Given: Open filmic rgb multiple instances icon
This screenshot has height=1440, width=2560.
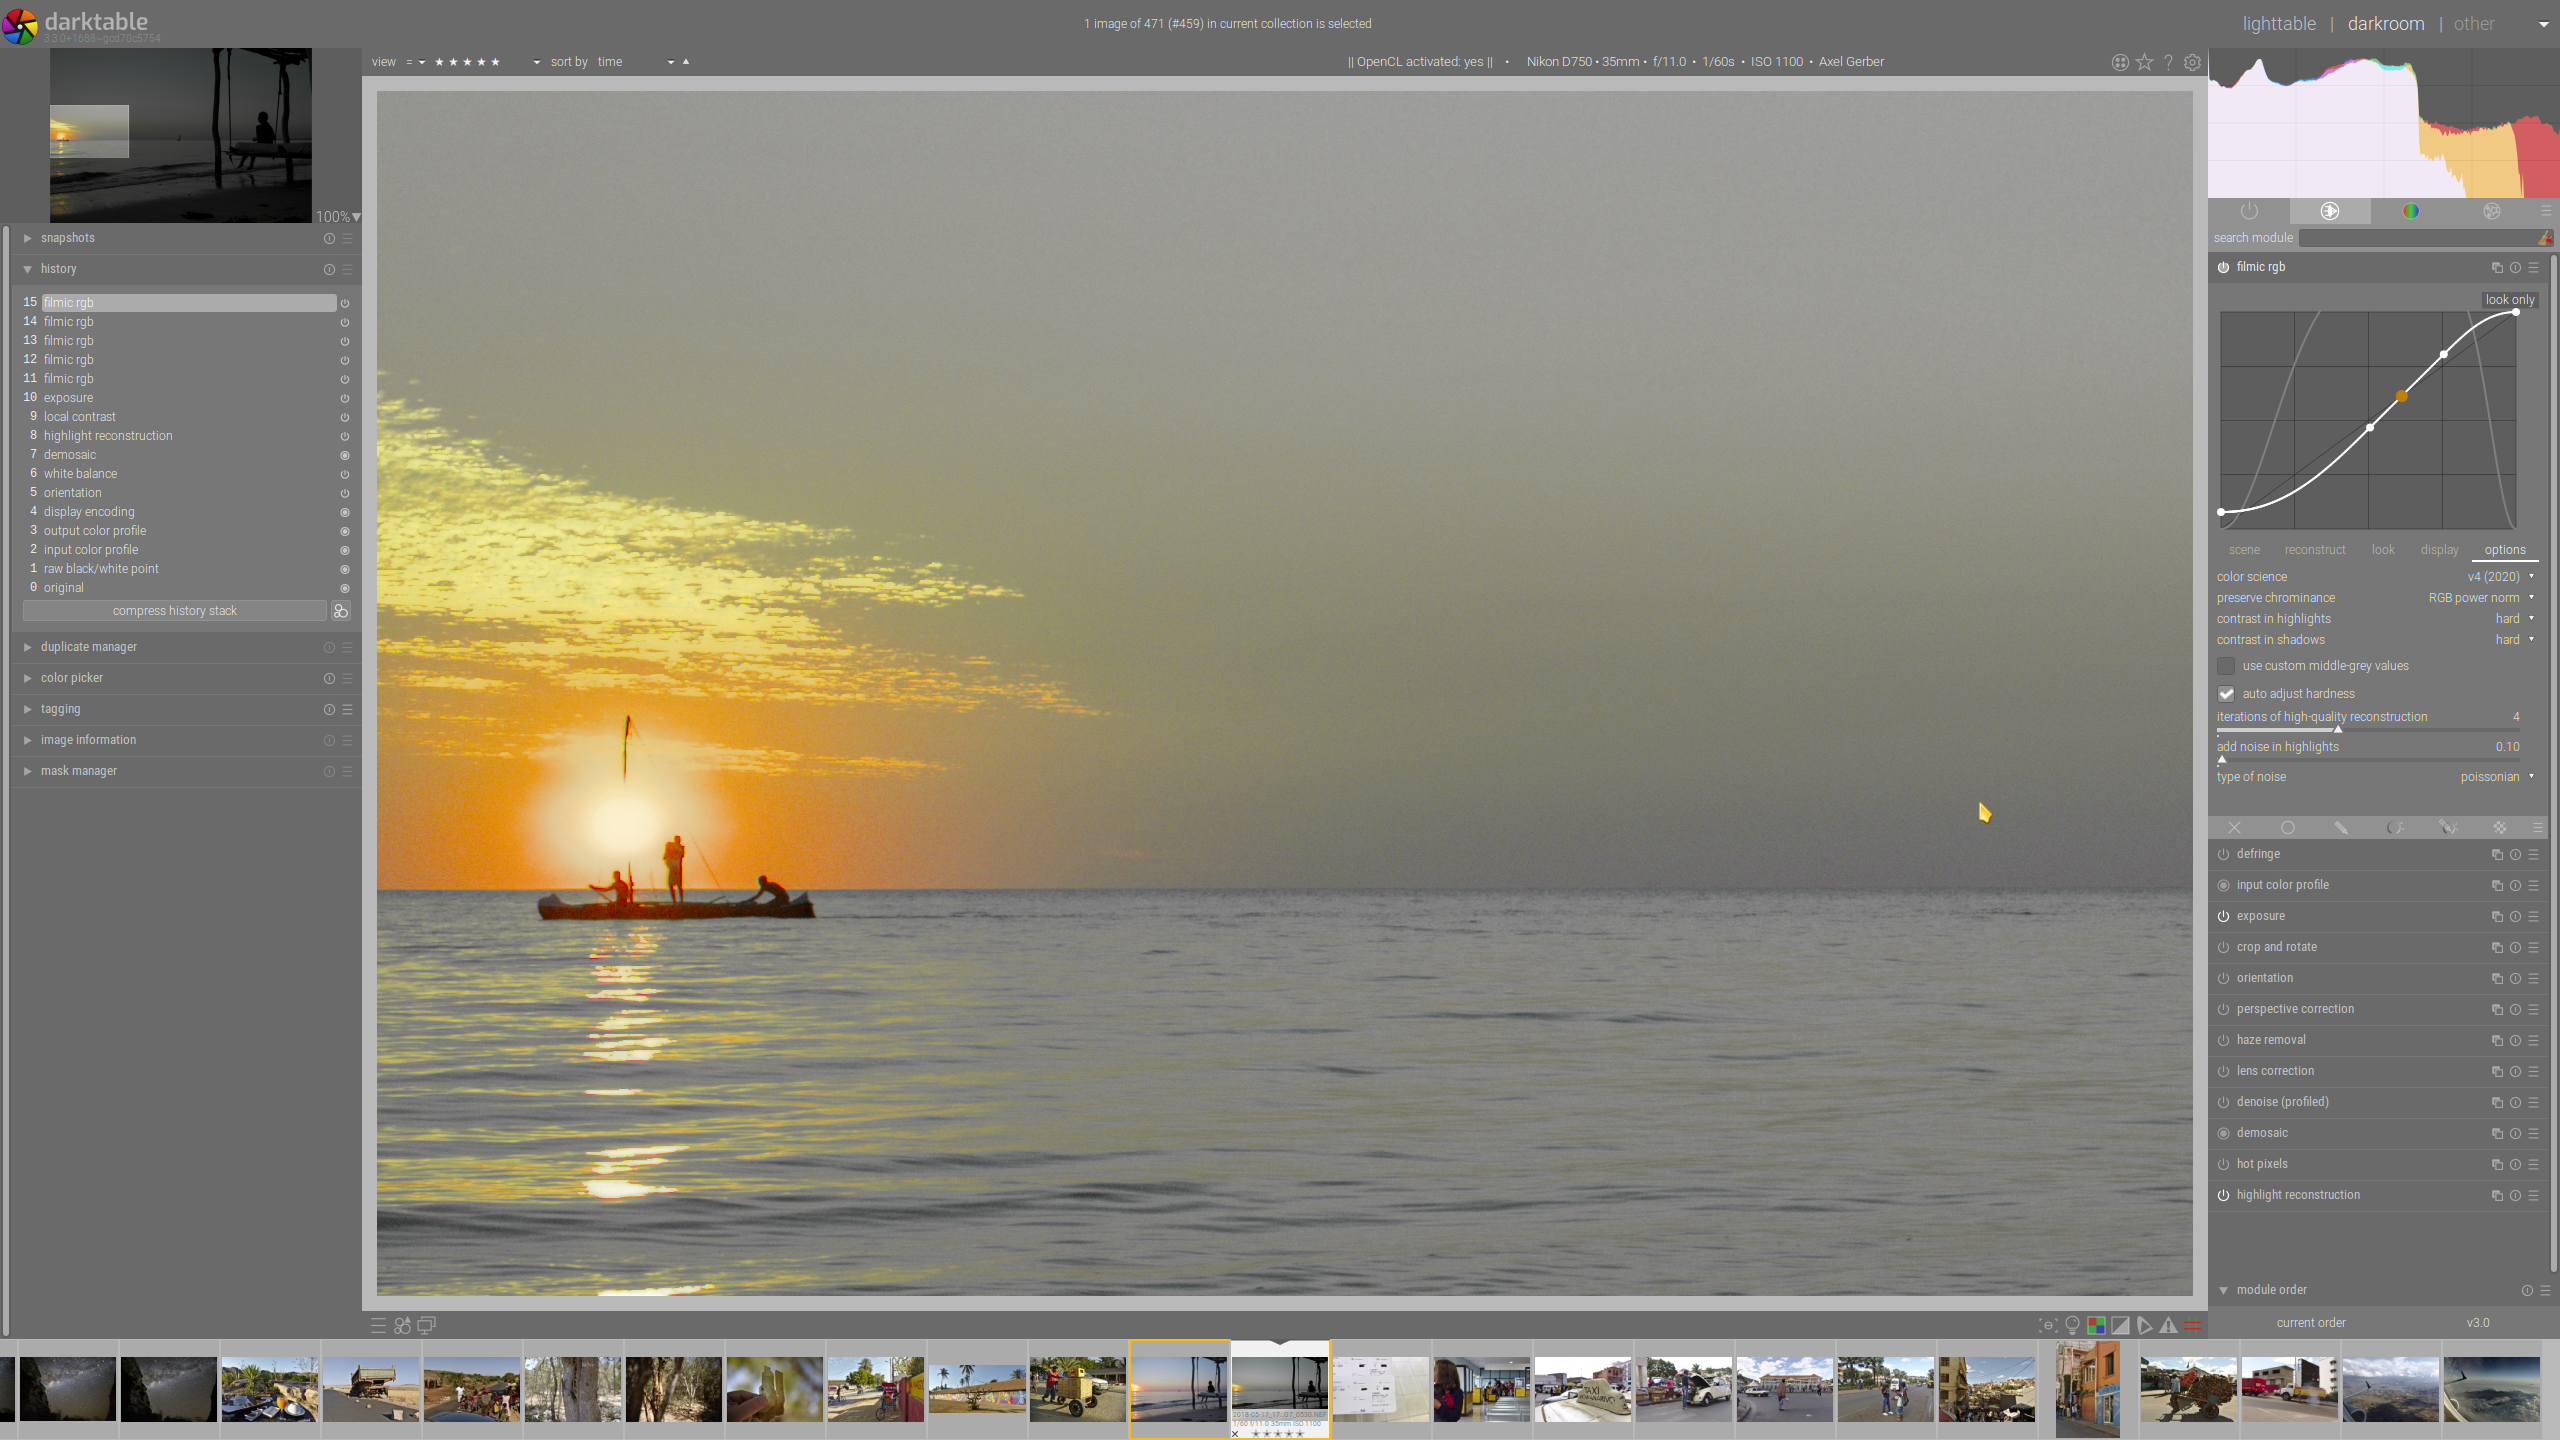Looking at the screenshot, I should 2497,267.
